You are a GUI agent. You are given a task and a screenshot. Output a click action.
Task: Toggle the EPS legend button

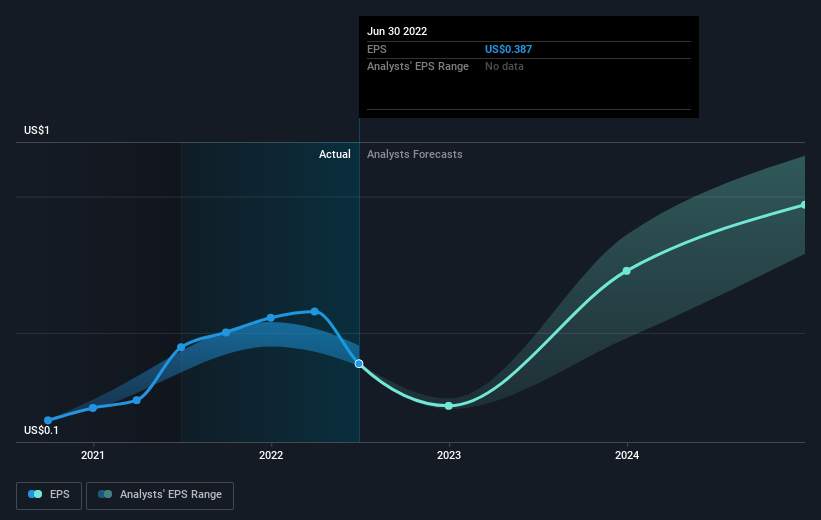coord(49,495)
